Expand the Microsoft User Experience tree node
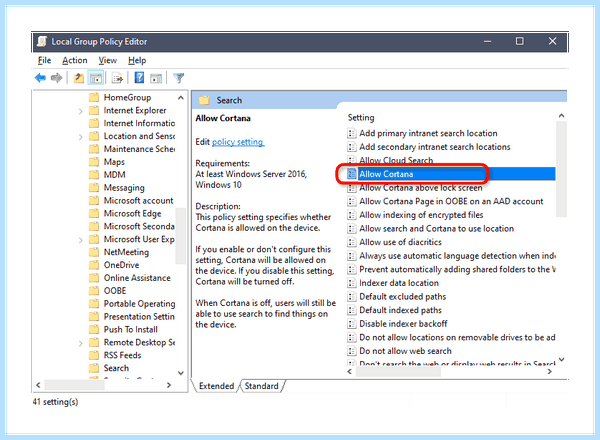The height and width of the screenshot is (440, 600). 80,240
